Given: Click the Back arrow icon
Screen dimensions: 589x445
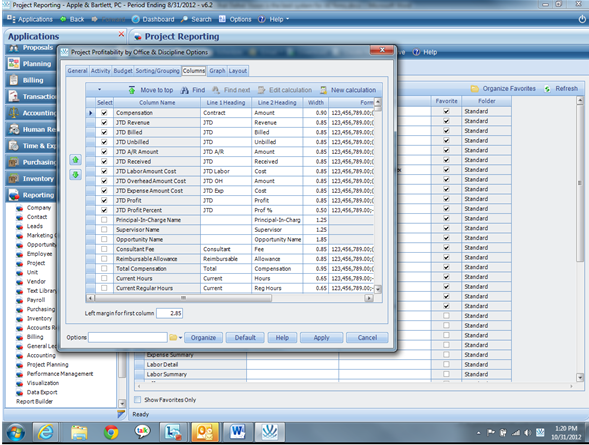Looking at the screenshot, I should pyautogui.click(x=63, y=19).
